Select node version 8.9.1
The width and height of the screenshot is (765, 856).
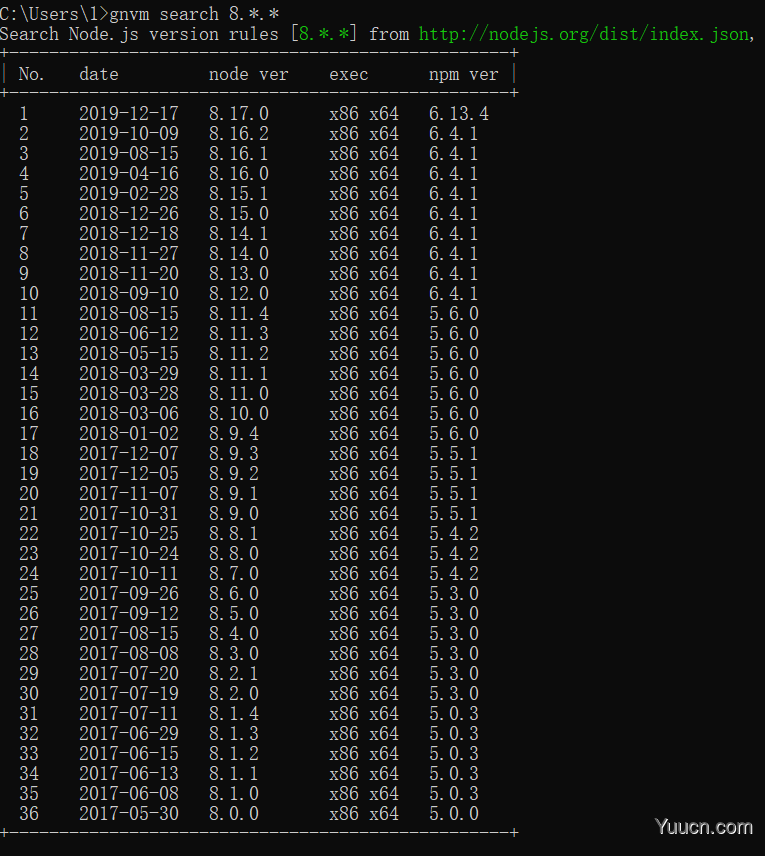234,494
